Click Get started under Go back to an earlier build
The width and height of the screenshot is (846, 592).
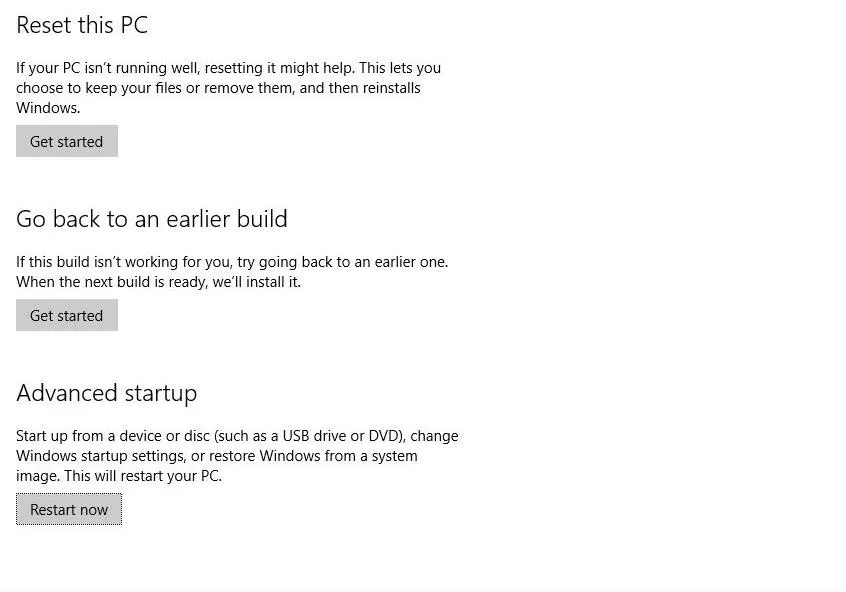pos(67,315)
